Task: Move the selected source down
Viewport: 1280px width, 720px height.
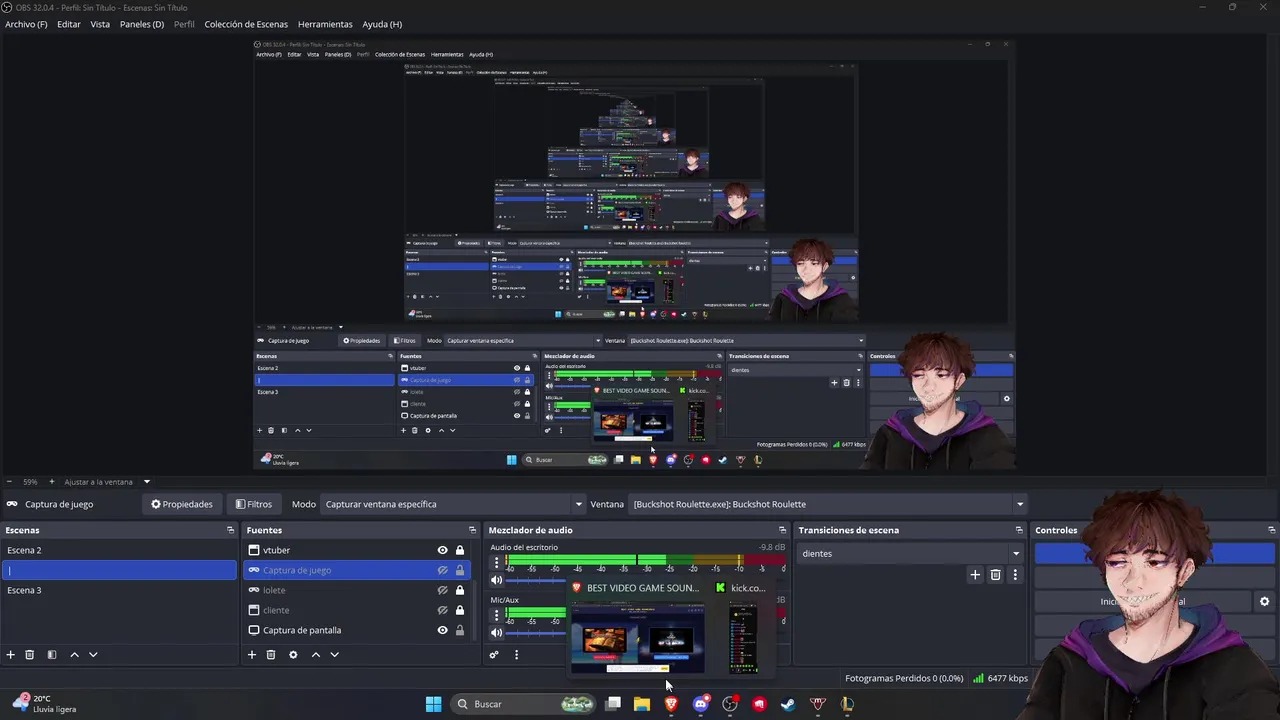Action: click(334, 655)
